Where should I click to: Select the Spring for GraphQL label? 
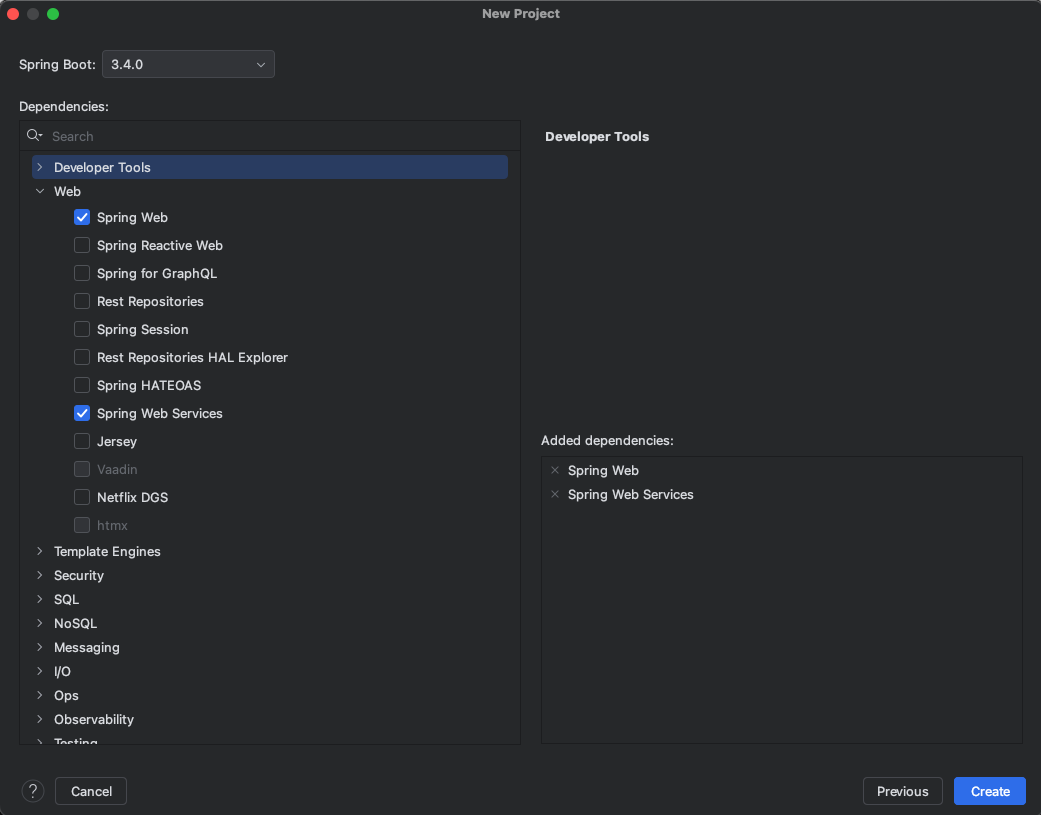click(x=157, y=273)
